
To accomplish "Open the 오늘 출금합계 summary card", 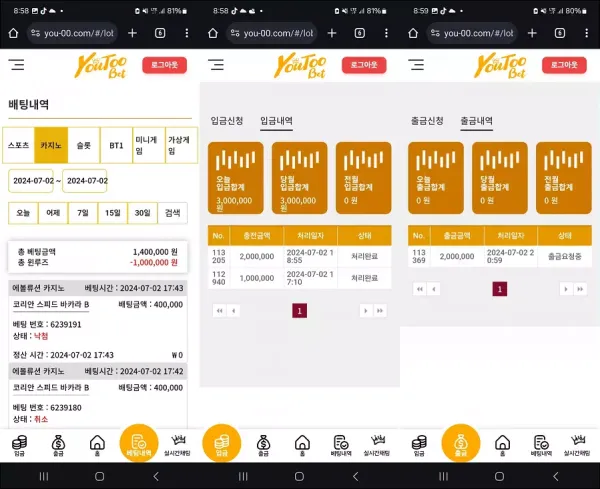I will pos(436,178).
